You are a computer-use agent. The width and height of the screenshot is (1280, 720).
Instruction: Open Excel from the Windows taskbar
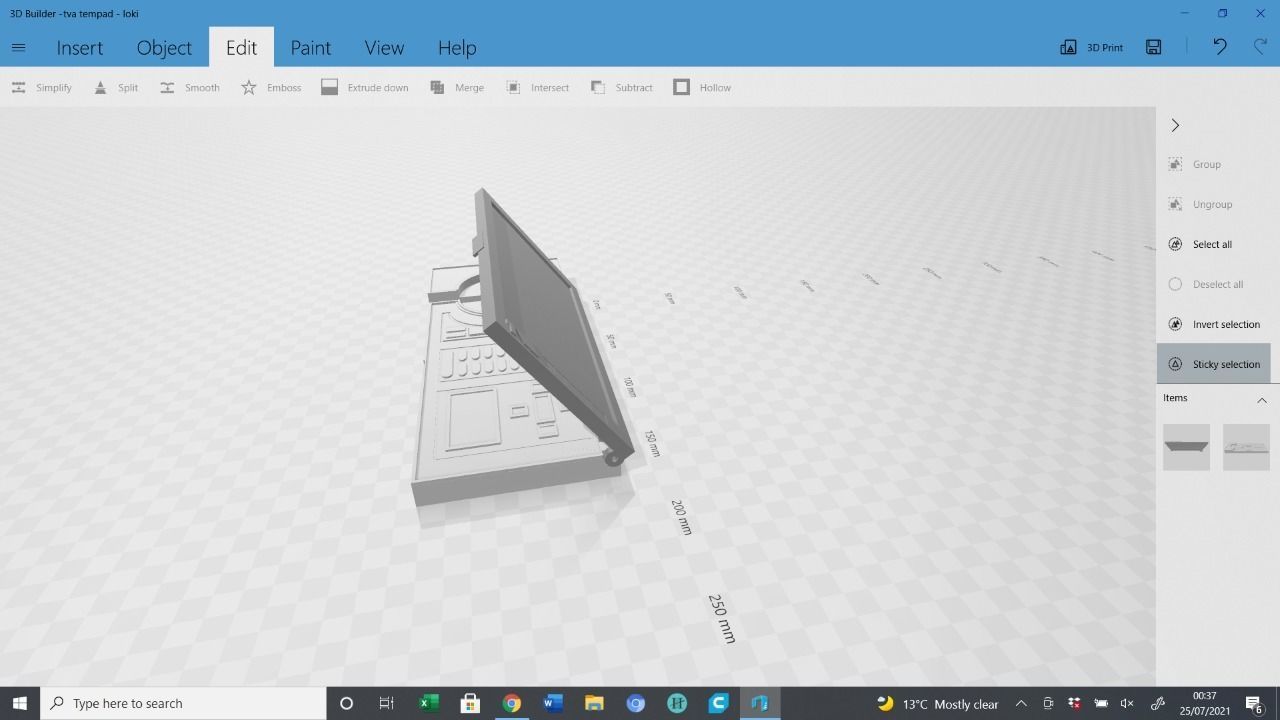(x=429, y=703)
